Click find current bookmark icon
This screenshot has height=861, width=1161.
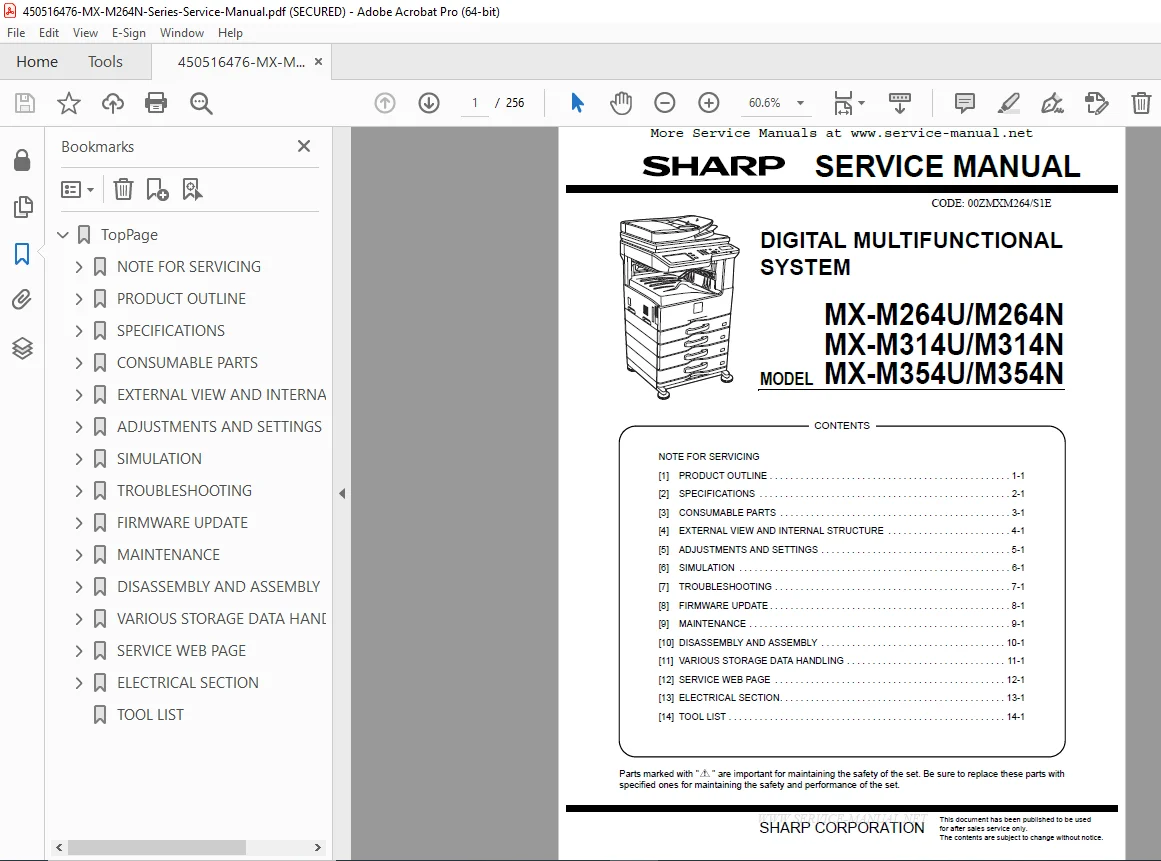(x=192, y=190)
